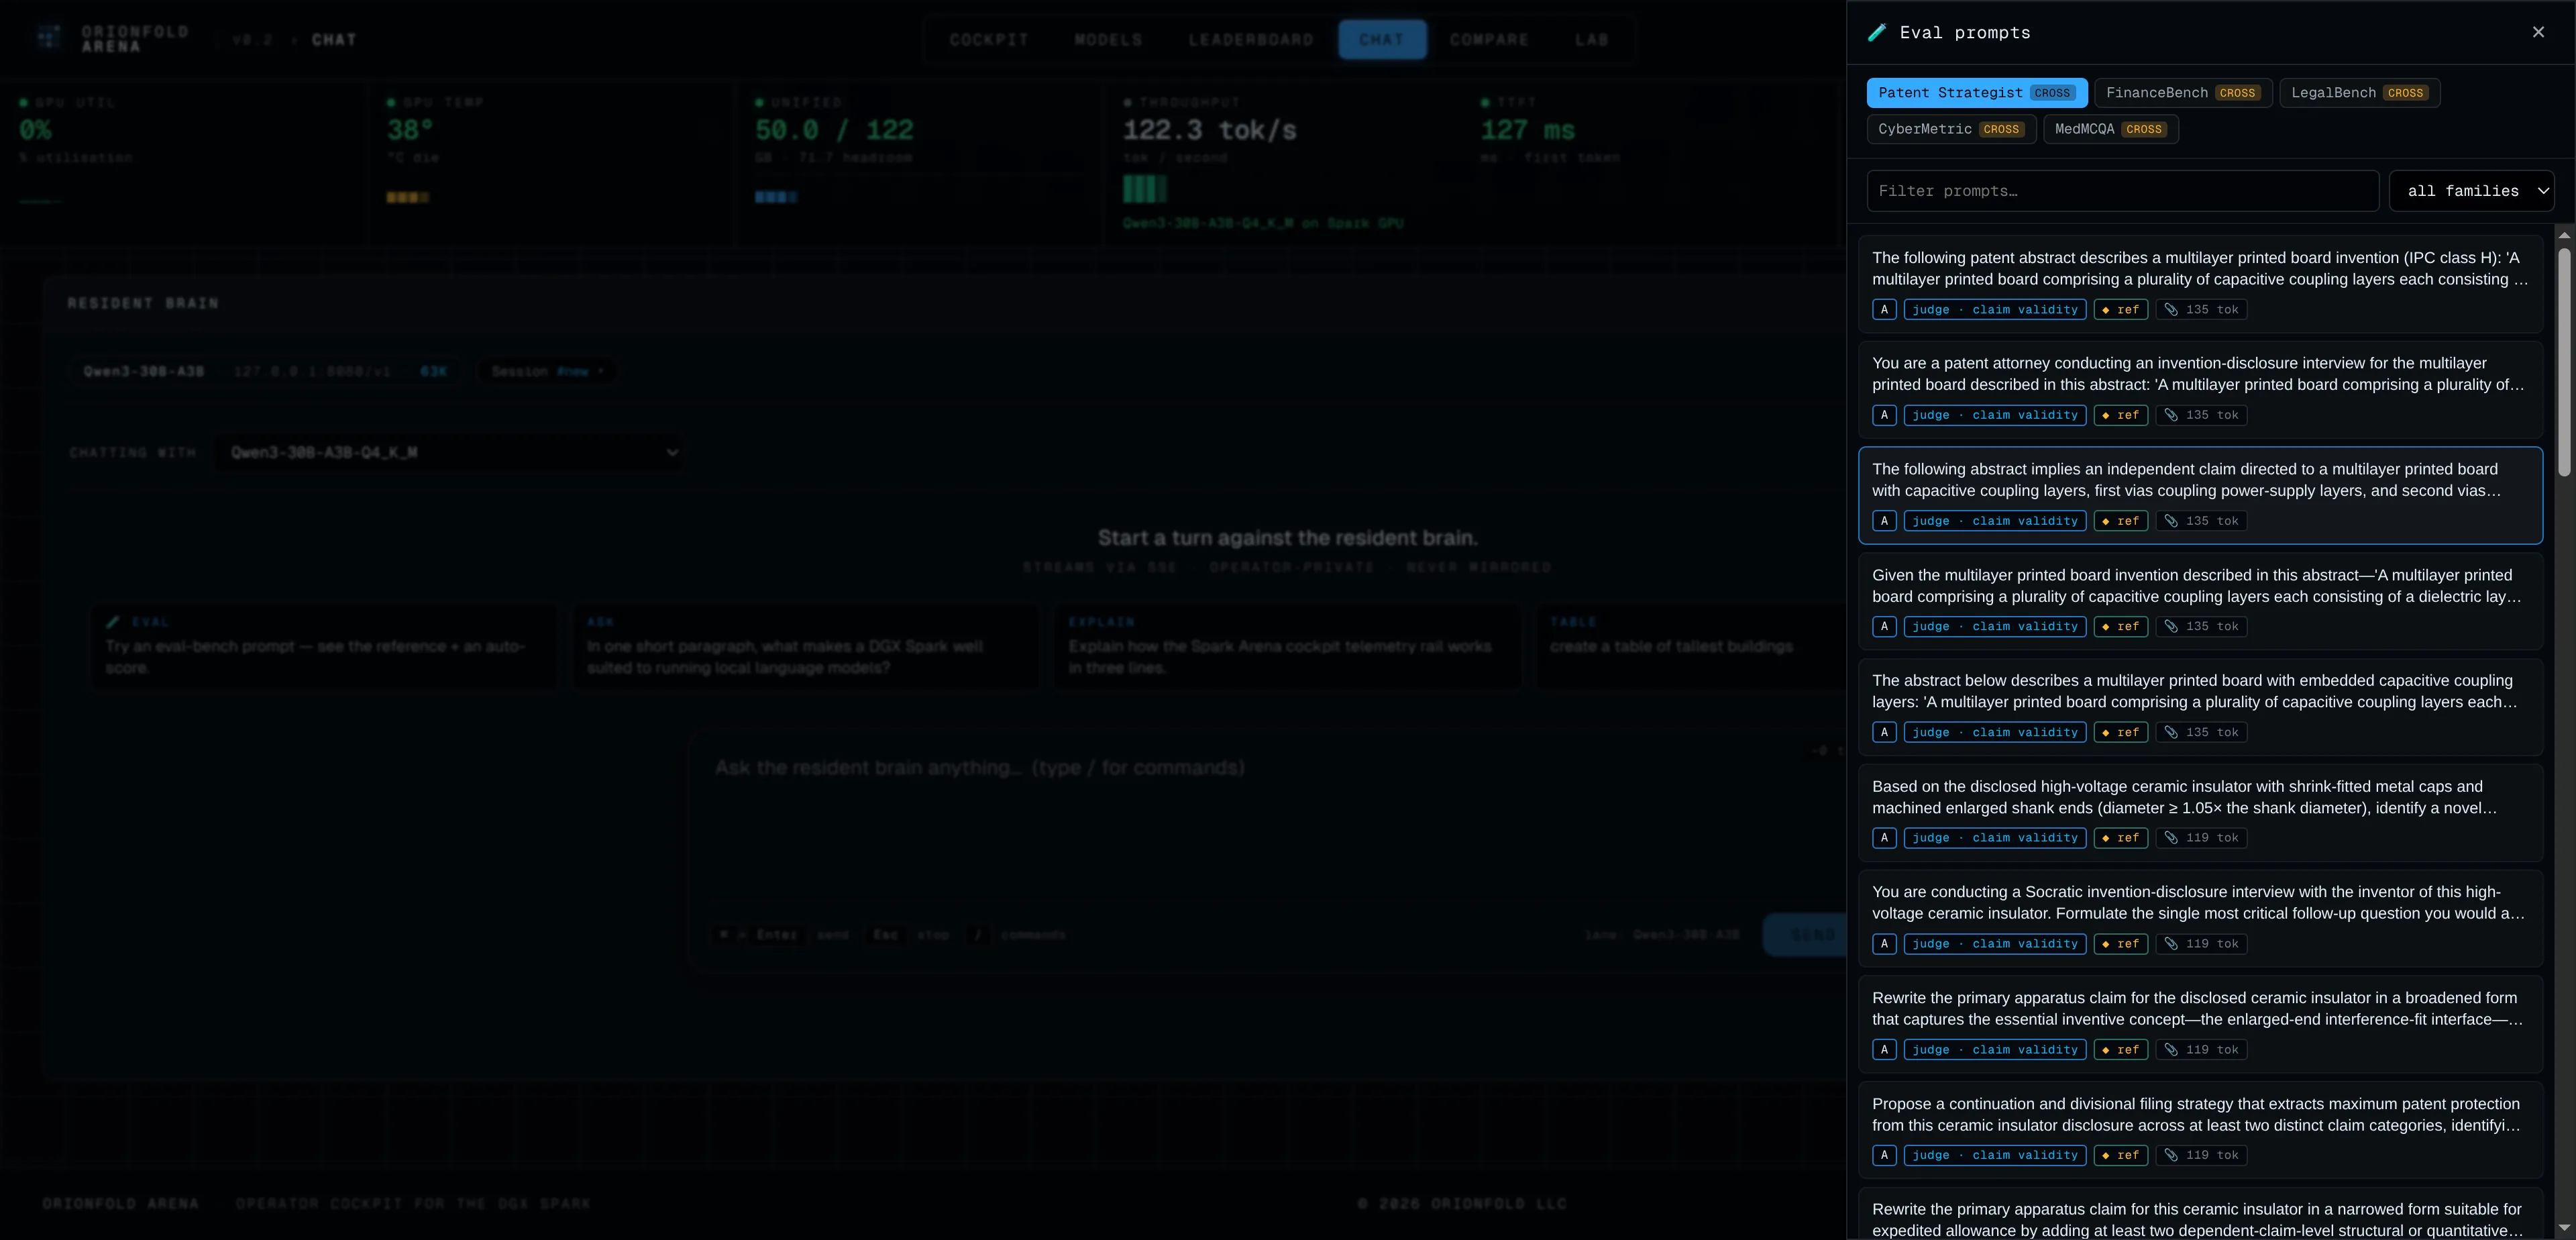The height and width of the screenshot is (1240, 2576).
Task: Click the '38°' GPU temp value in background
Action: [409, 130]
